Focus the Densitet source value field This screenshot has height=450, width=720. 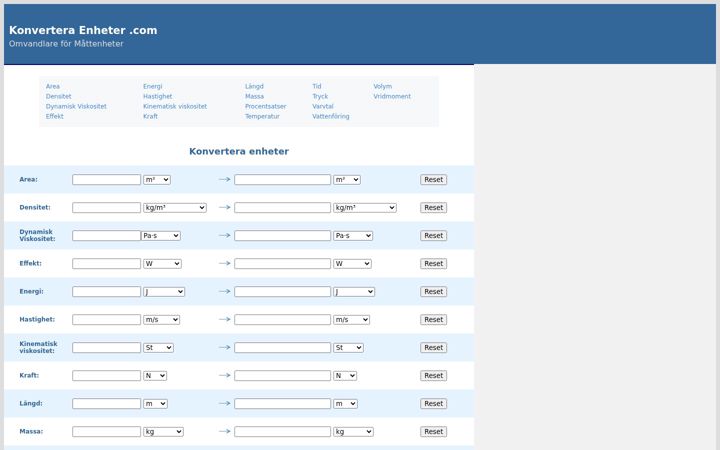click(x=107, y=208)
